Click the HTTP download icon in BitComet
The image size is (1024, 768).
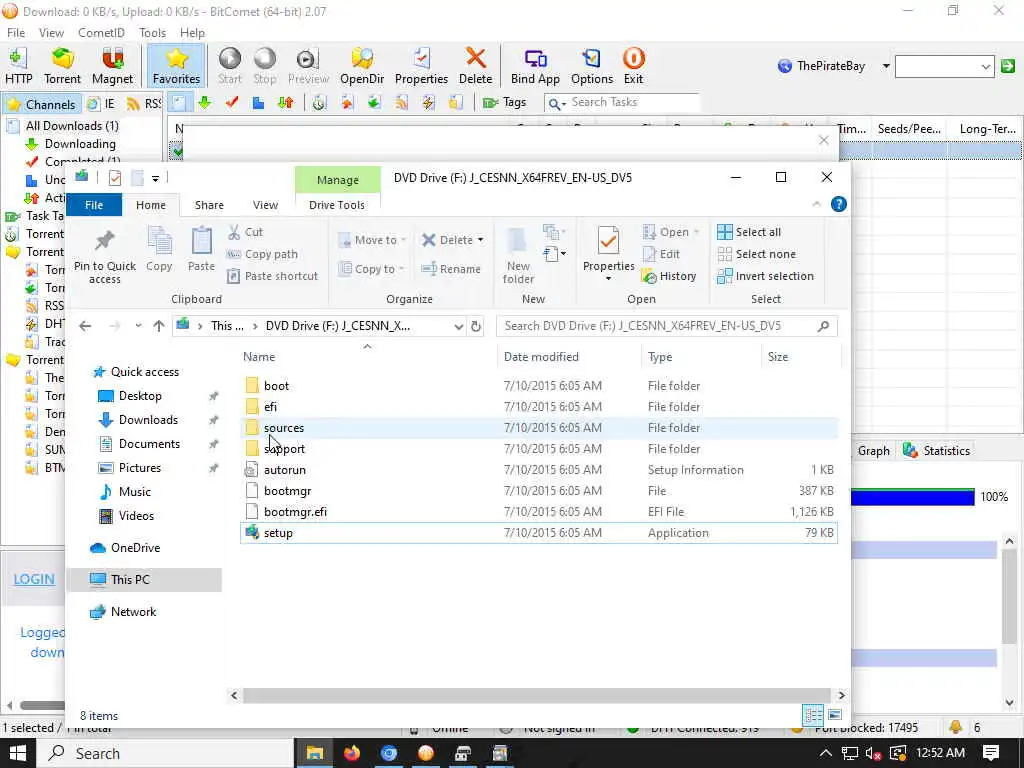pyautogui.click(x=18, y=66)
